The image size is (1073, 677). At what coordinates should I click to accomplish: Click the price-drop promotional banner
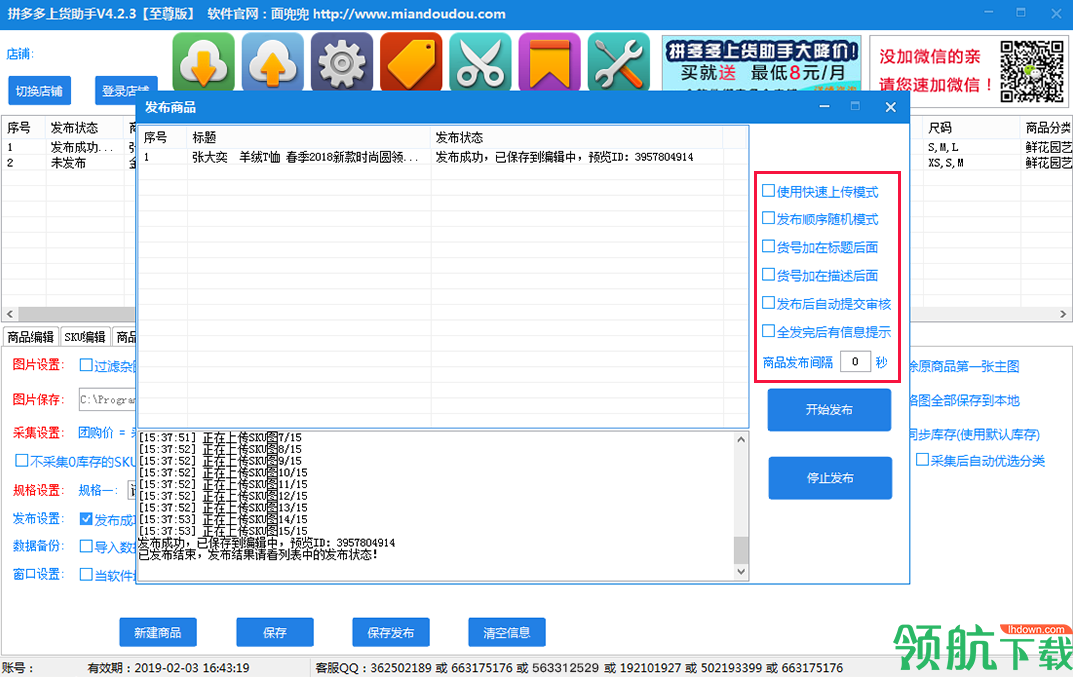click(761, 64)
